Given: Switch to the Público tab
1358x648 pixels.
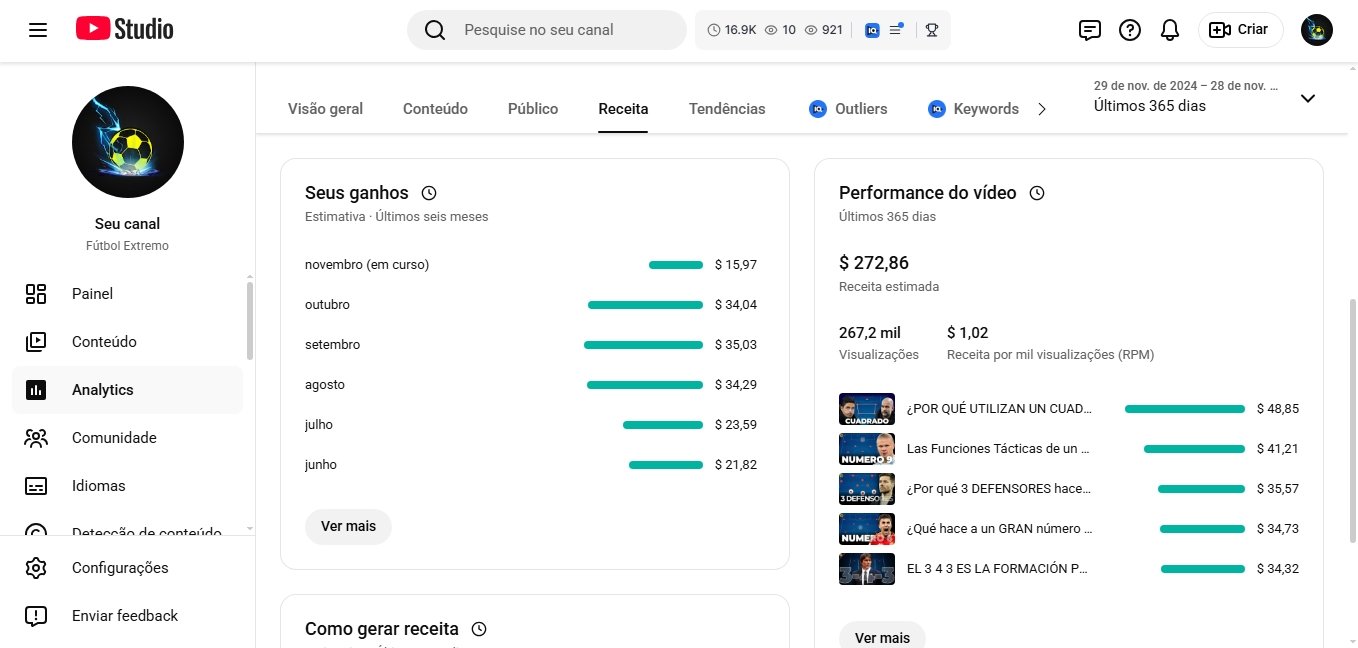Looking at the screenshot, I should tap(532, 109).
